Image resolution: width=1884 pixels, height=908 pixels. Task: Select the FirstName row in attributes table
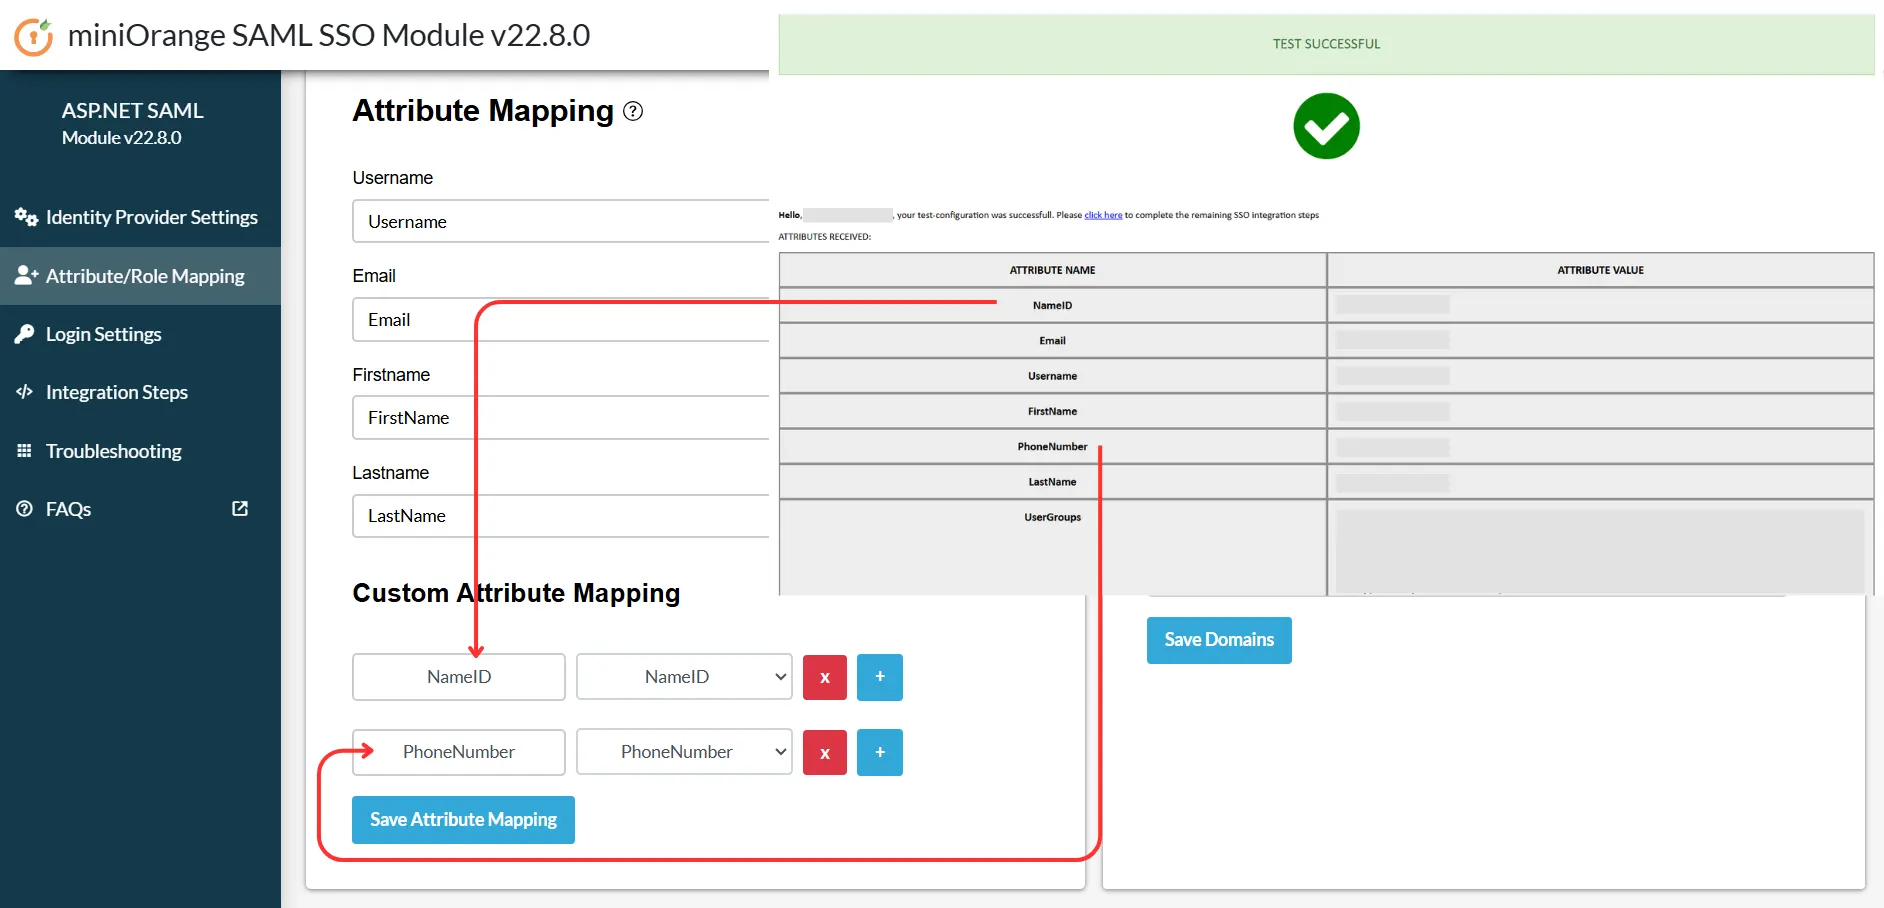(x=1326, y=411)
